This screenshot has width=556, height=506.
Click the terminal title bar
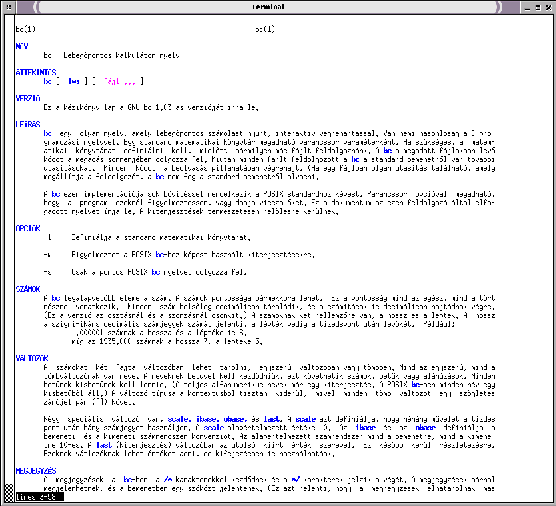click(268, 7)
